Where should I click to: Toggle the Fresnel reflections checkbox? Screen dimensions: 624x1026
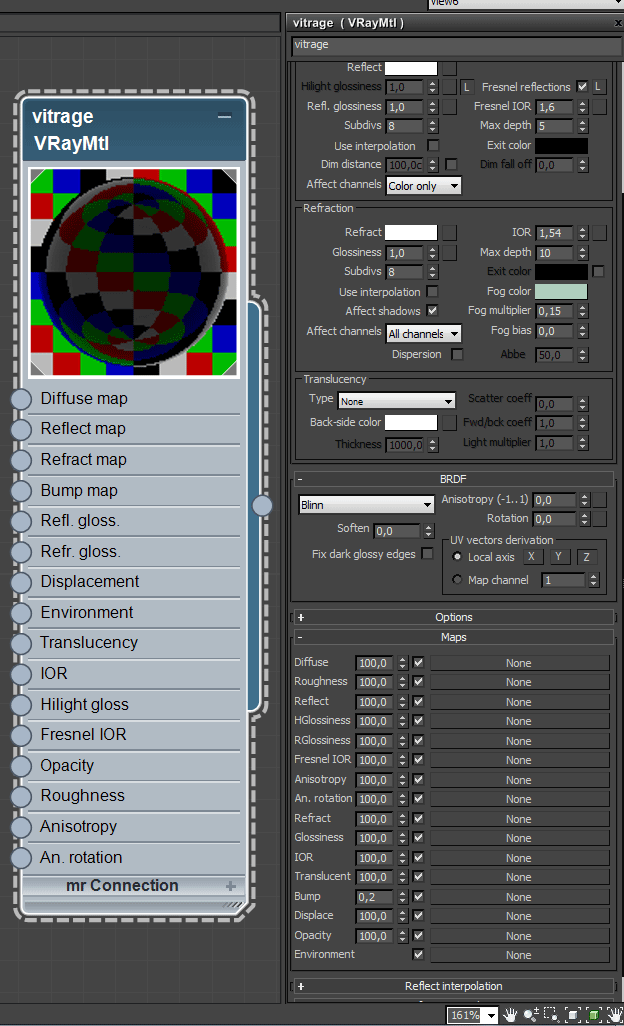pyautogui.click(x=582, y=86)
